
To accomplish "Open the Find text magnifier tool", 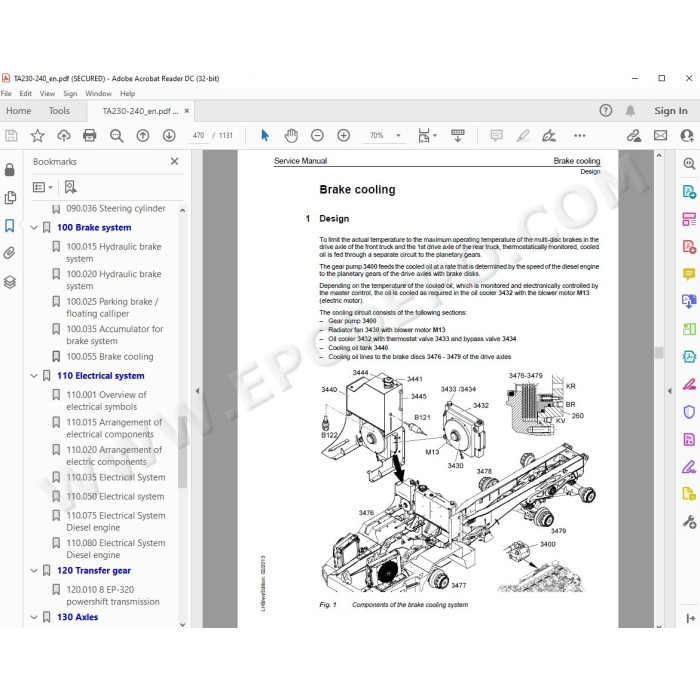I will [x=116, y=135].
